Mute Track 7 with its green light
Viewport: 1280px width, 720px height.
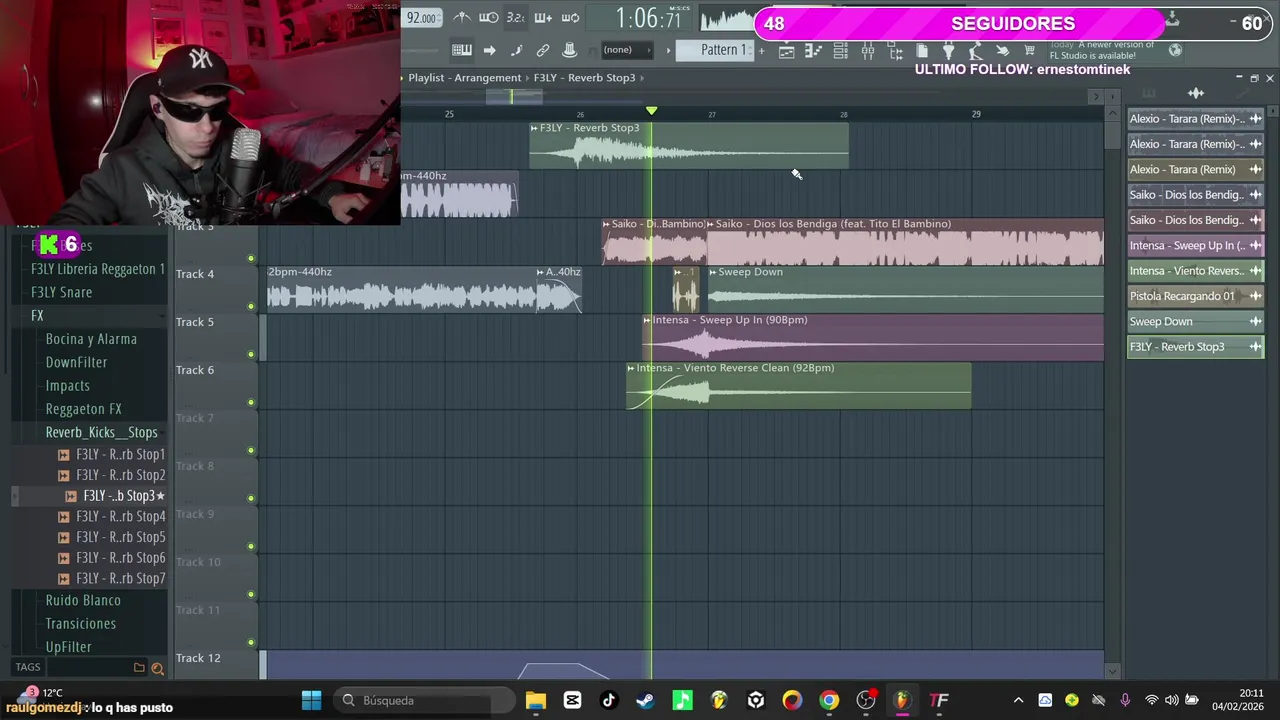pyautogui.click(x=251, y=451)
